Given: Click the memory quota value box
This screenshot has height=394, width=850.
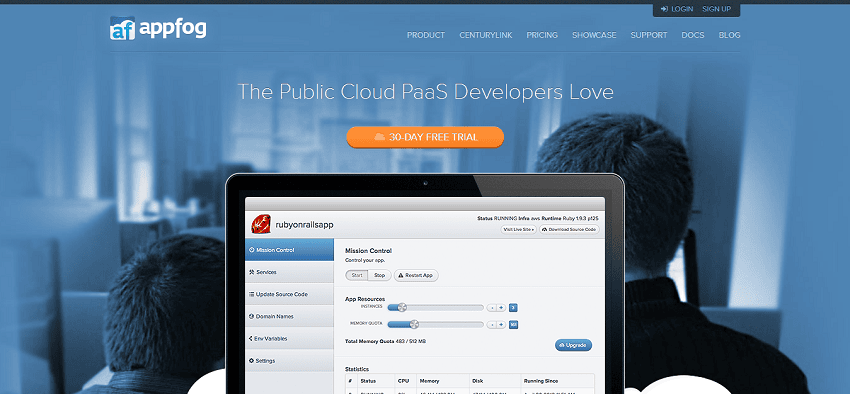Looking at the screenshot, I should point(513,325).
